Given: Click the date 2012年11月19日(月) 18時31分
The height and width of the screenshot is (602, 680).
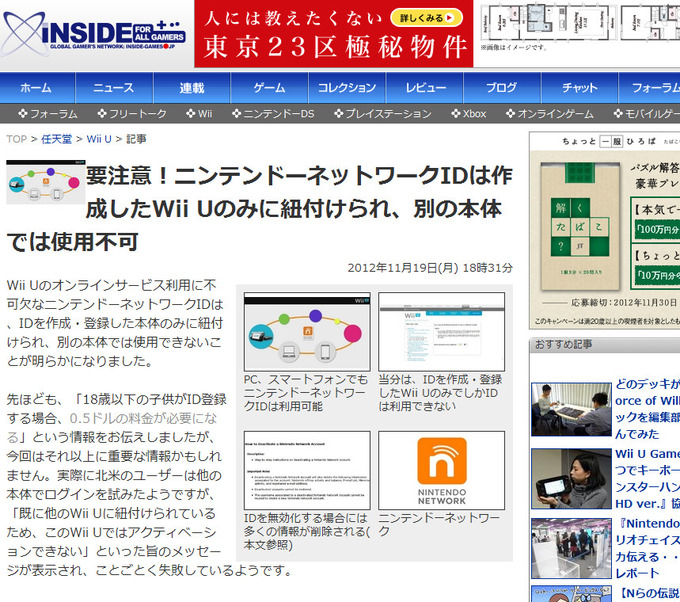Looking at the screenshot, I should coord(430,268).
